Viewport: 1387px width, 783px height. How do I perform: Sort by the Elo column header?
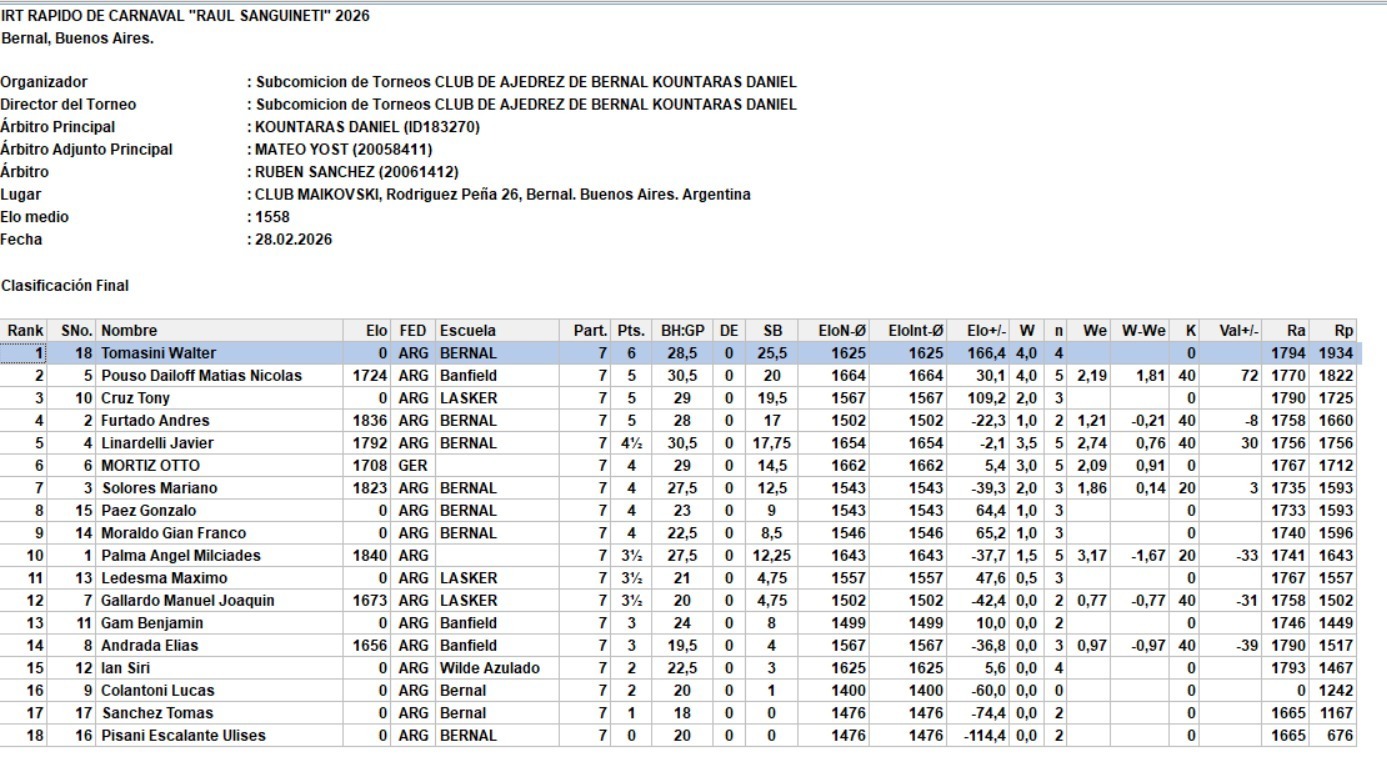coord(377,330)
